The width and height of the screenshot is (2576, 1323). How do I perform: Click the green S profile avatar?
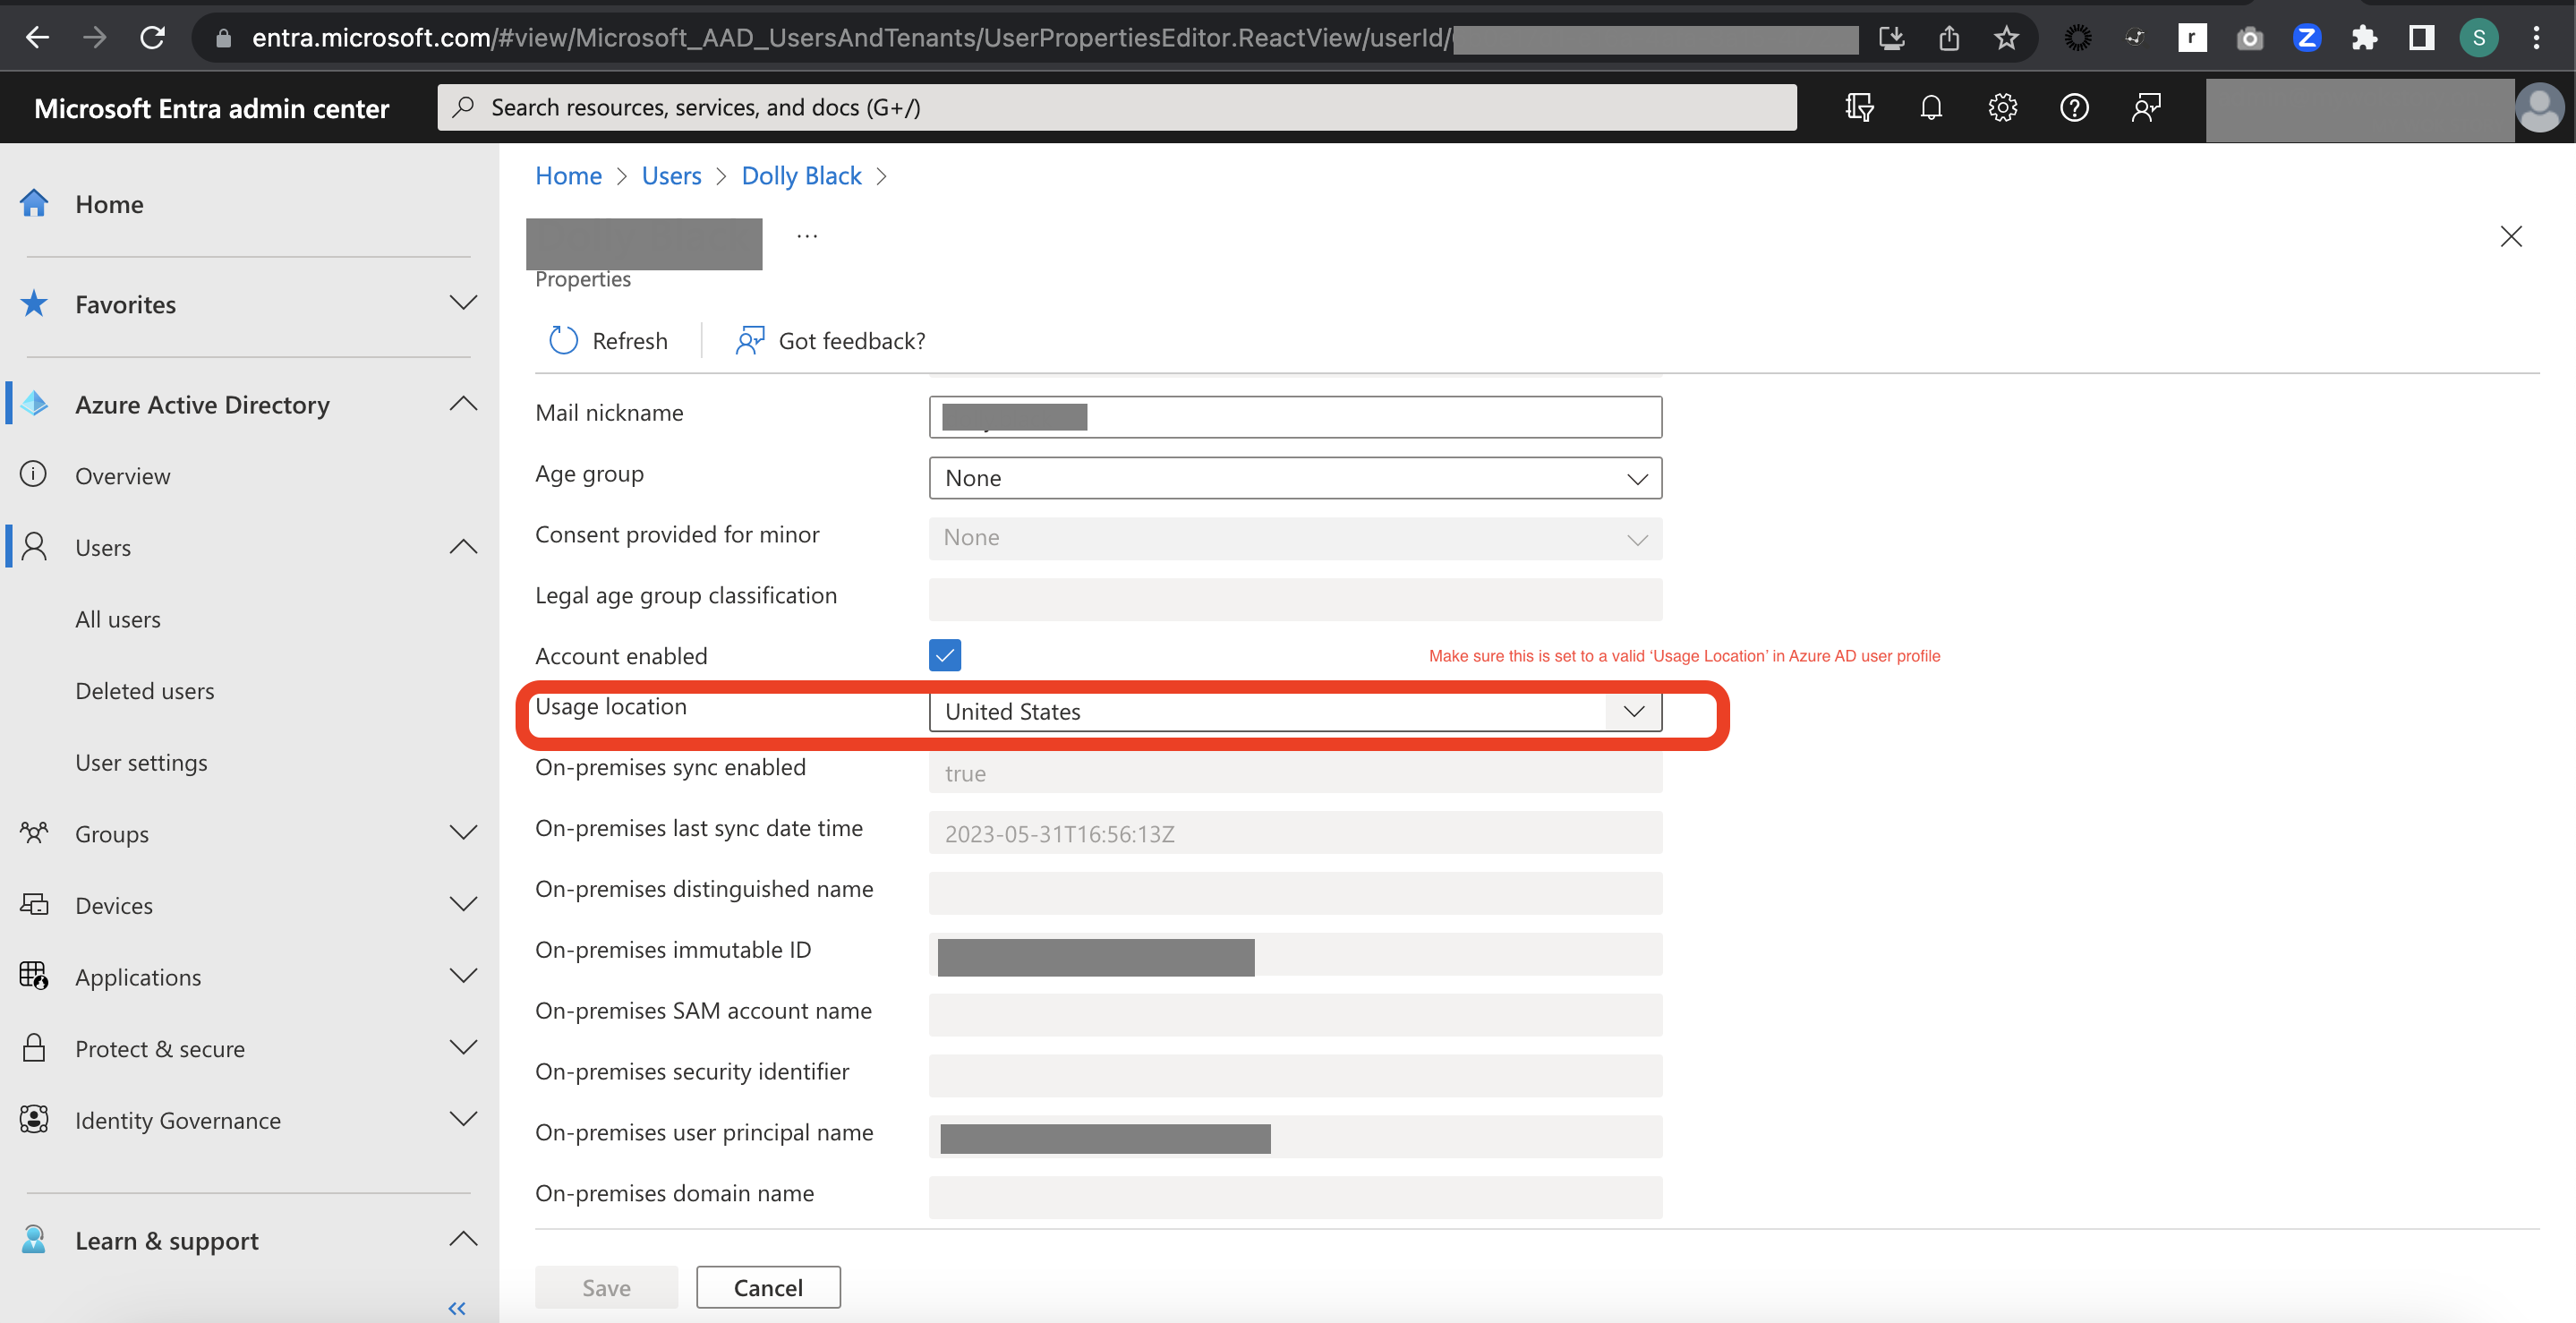[2478, 38]
